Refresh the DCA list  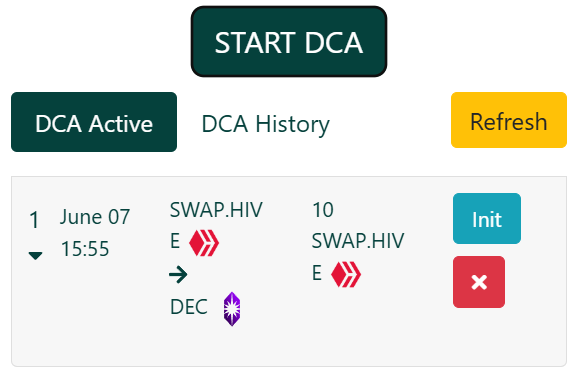509,120
